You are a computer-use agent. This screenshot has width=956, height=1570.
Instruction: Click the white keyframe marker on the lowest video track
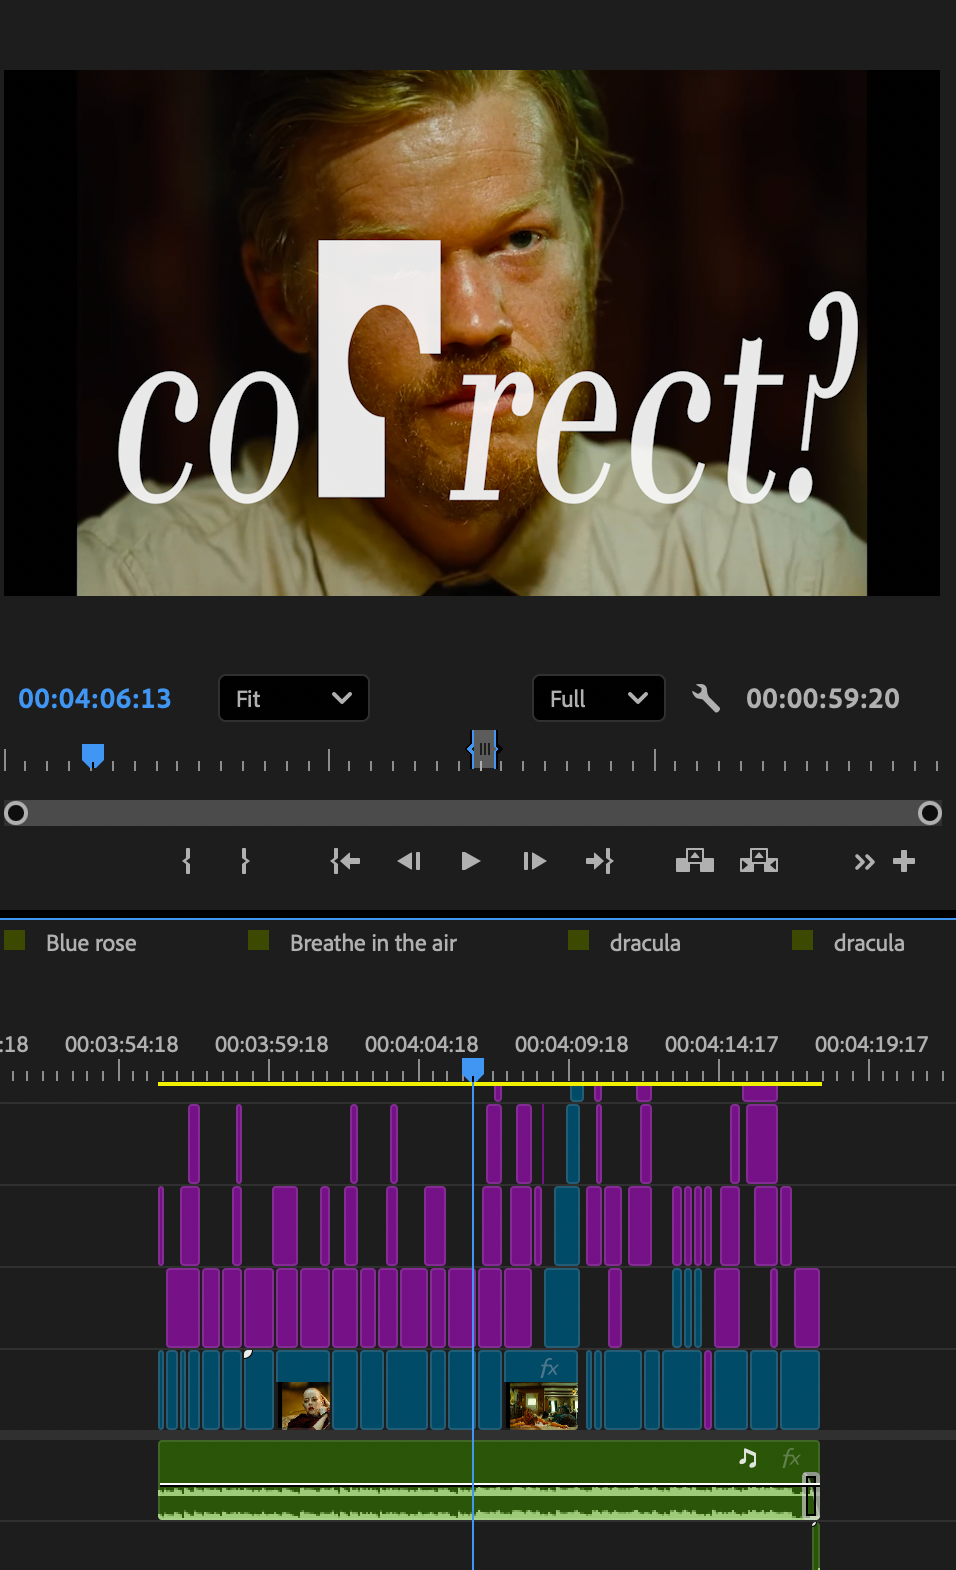point(248,1354)
